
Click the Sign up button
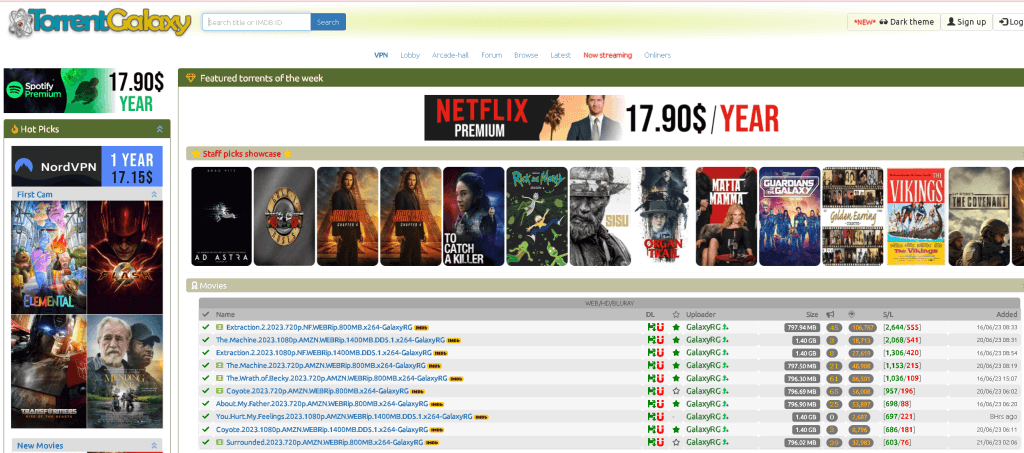coord(965,22)
